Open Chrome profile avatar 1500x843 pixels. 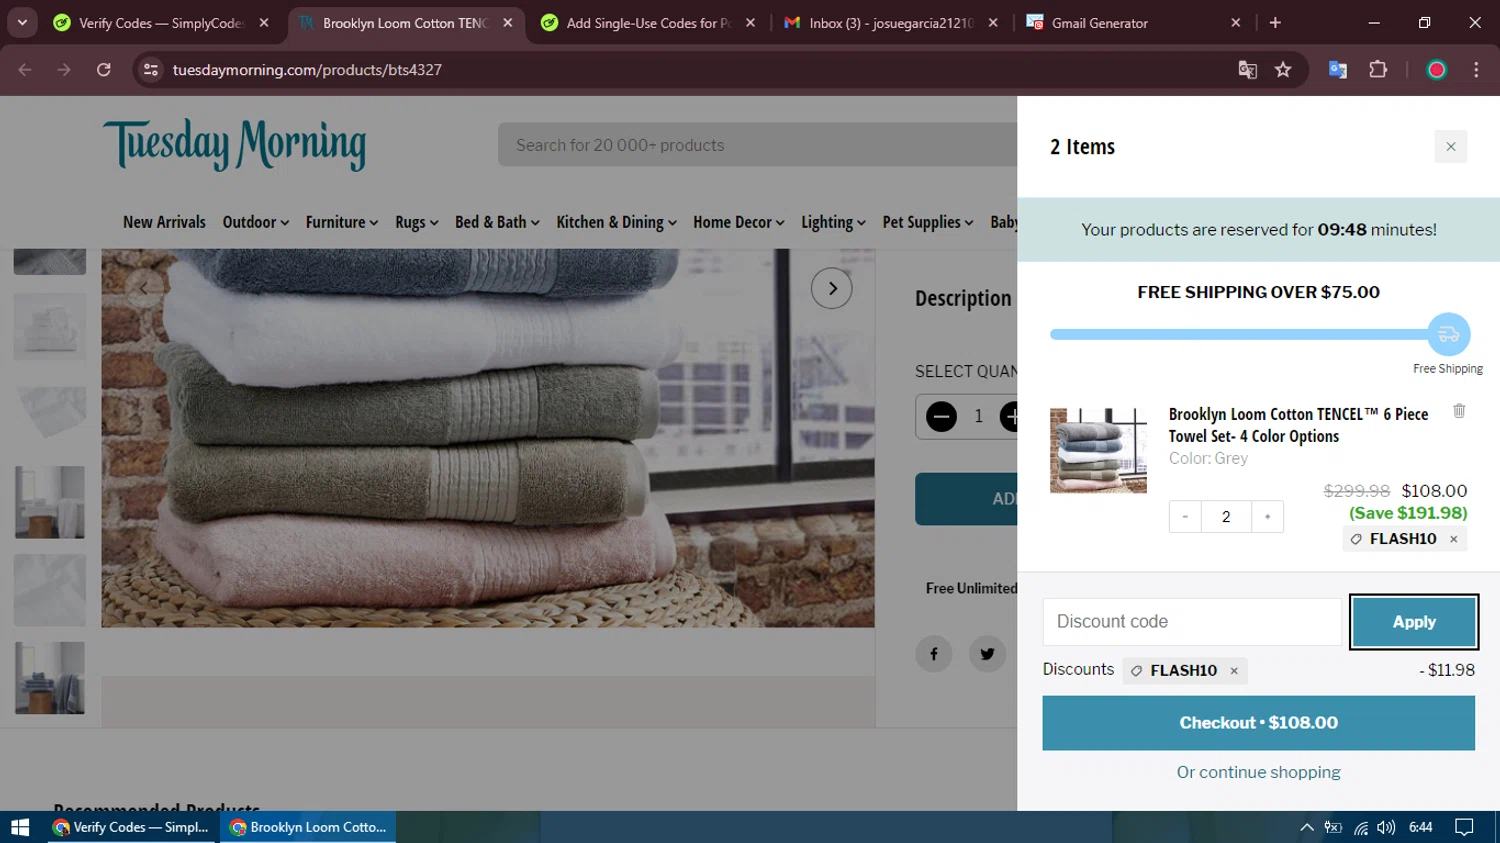(1437, 70)
